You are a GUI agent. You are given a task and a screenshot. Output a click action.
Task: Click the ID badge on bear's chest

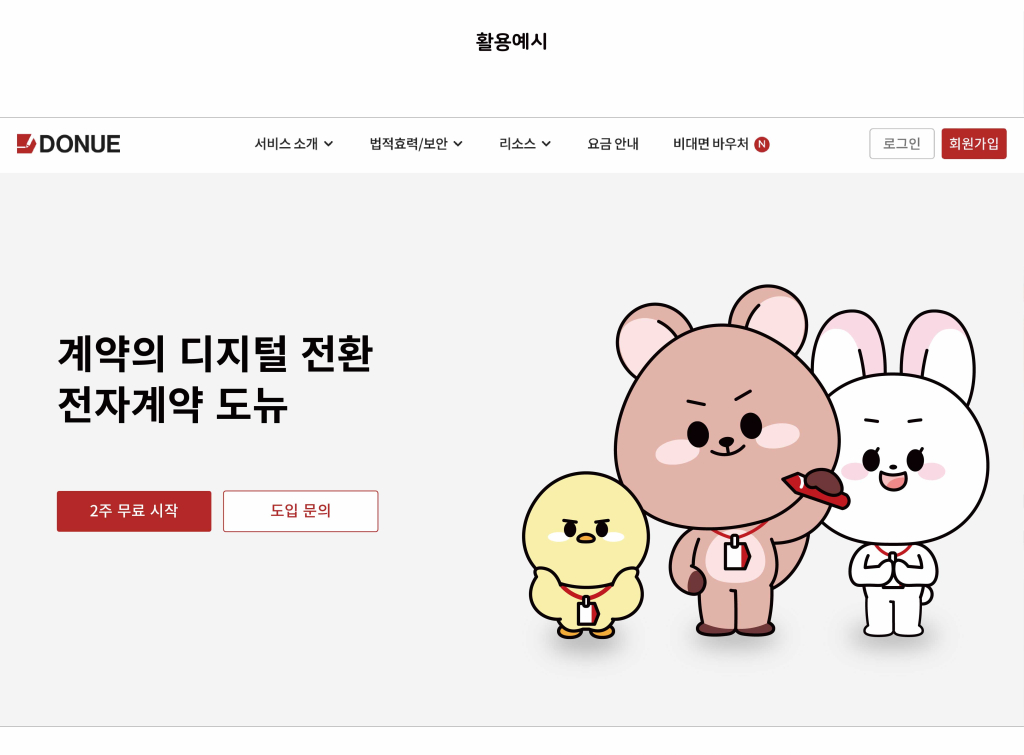click(x=736, y=554)
